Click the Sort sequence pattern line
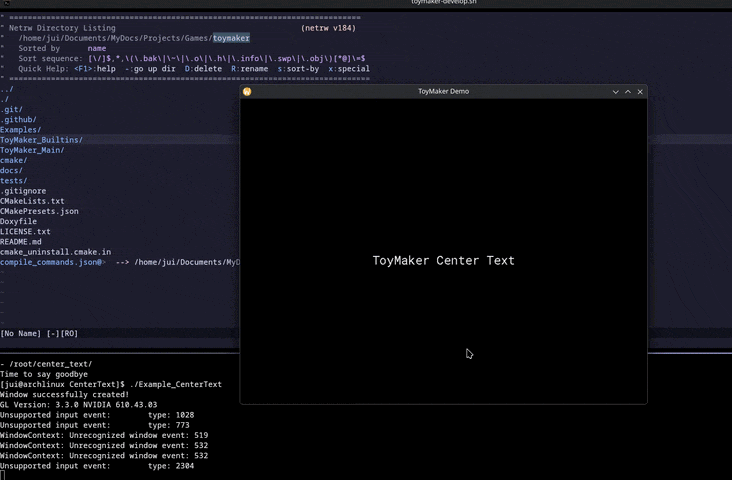 [x=191, y=59]
